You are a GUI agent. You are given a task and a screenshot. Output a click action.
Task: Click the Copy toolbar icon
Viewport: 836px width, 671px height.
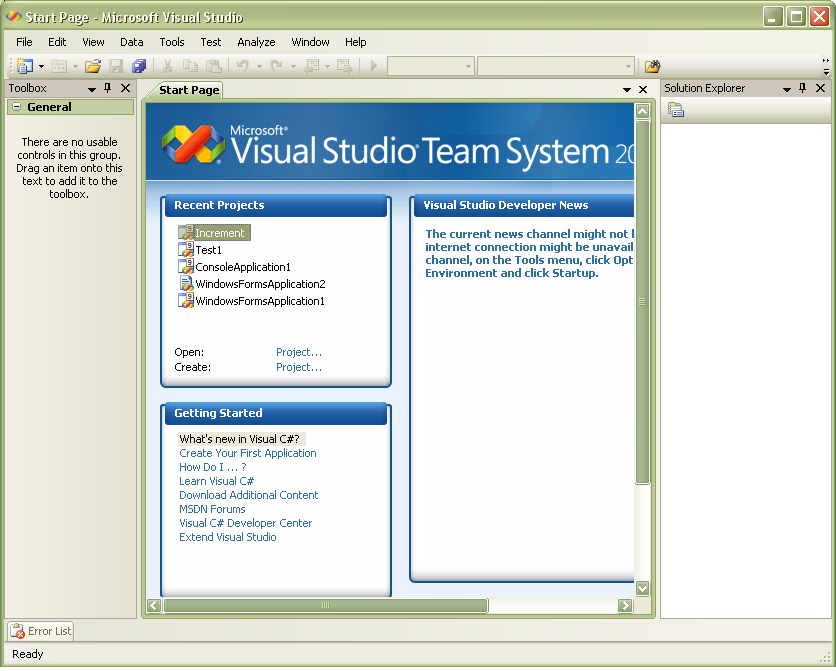pyautogui.click(x=190, y=66)
